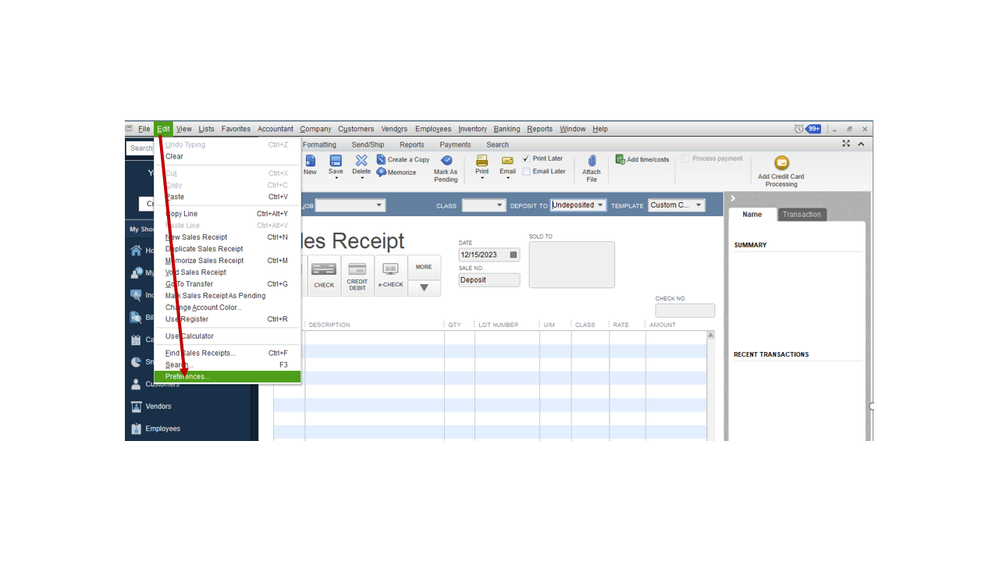Open the Payments ribbon tab
Image resolution: width=999 pixels, height=562 pixels.
point(455,145)
